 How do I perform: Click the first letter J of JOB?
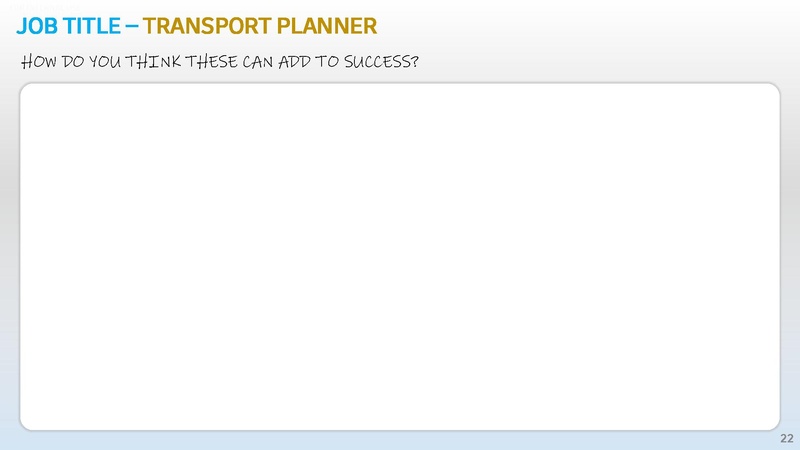[x=22, y=22]
